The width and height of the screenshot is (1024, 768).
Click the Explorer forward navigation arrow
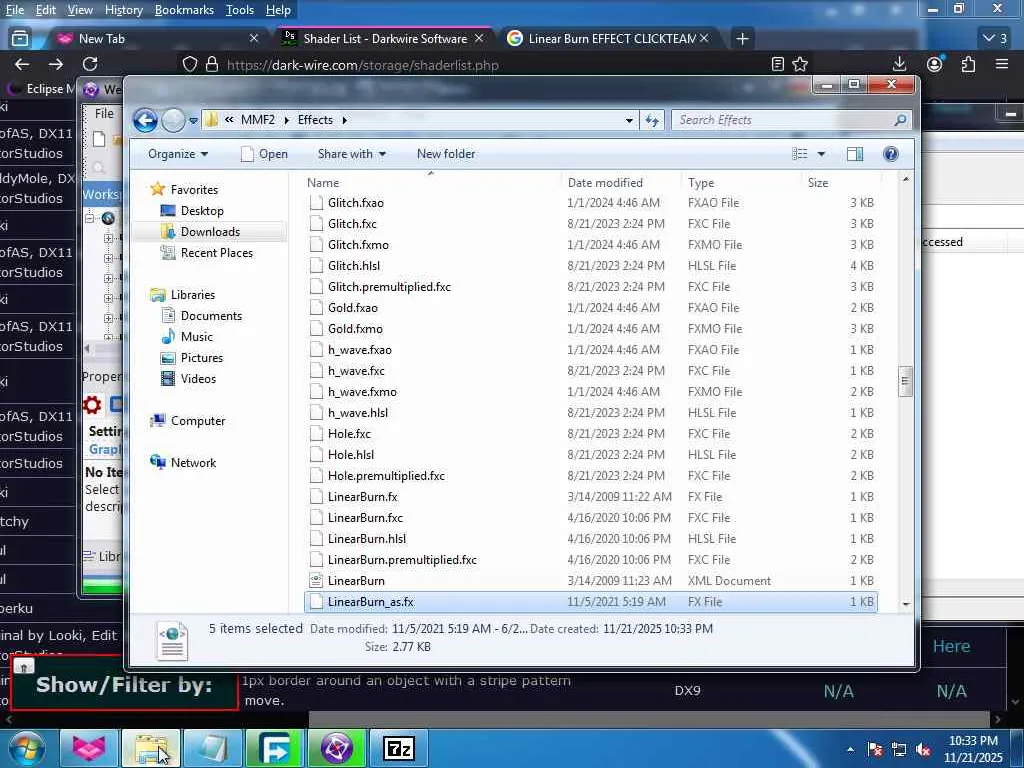pos(173,120)
